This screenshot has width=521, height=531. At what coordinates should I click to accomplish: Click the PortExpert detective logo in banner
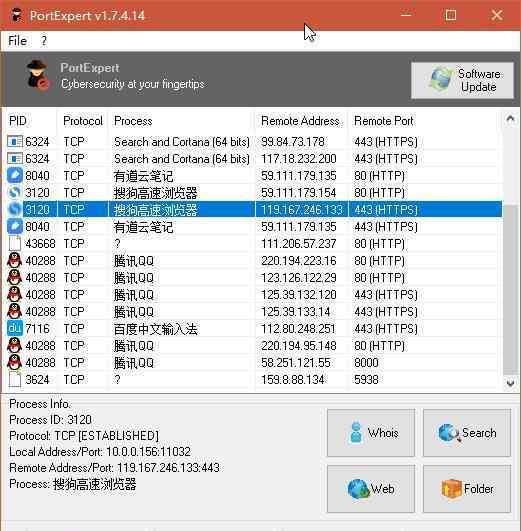(x=37, y=75)
